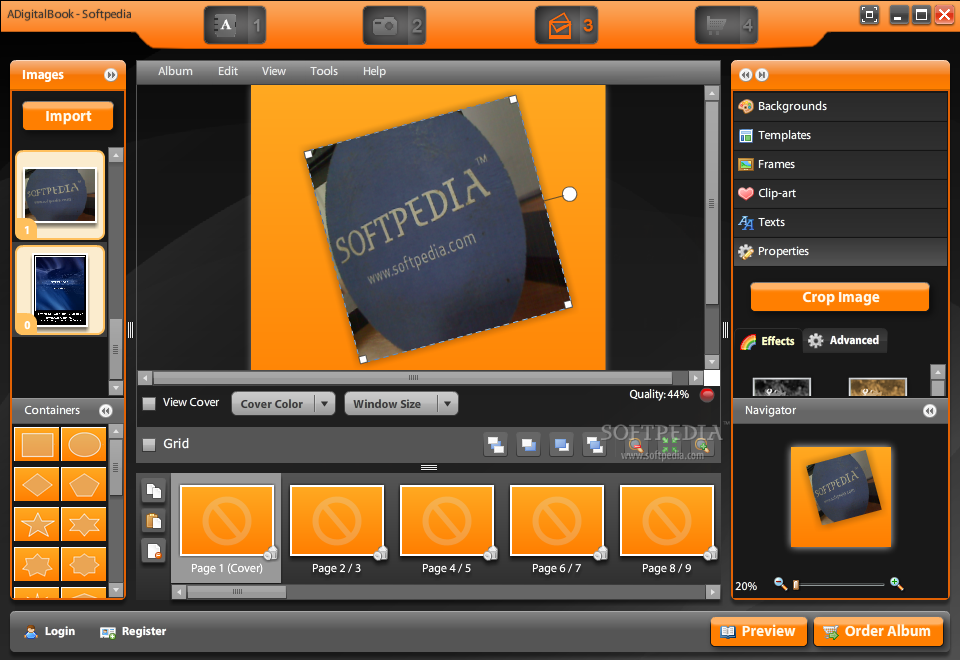The image size is (960, 660).
Task: Click the Import button
Action: [x=68, y=116]
